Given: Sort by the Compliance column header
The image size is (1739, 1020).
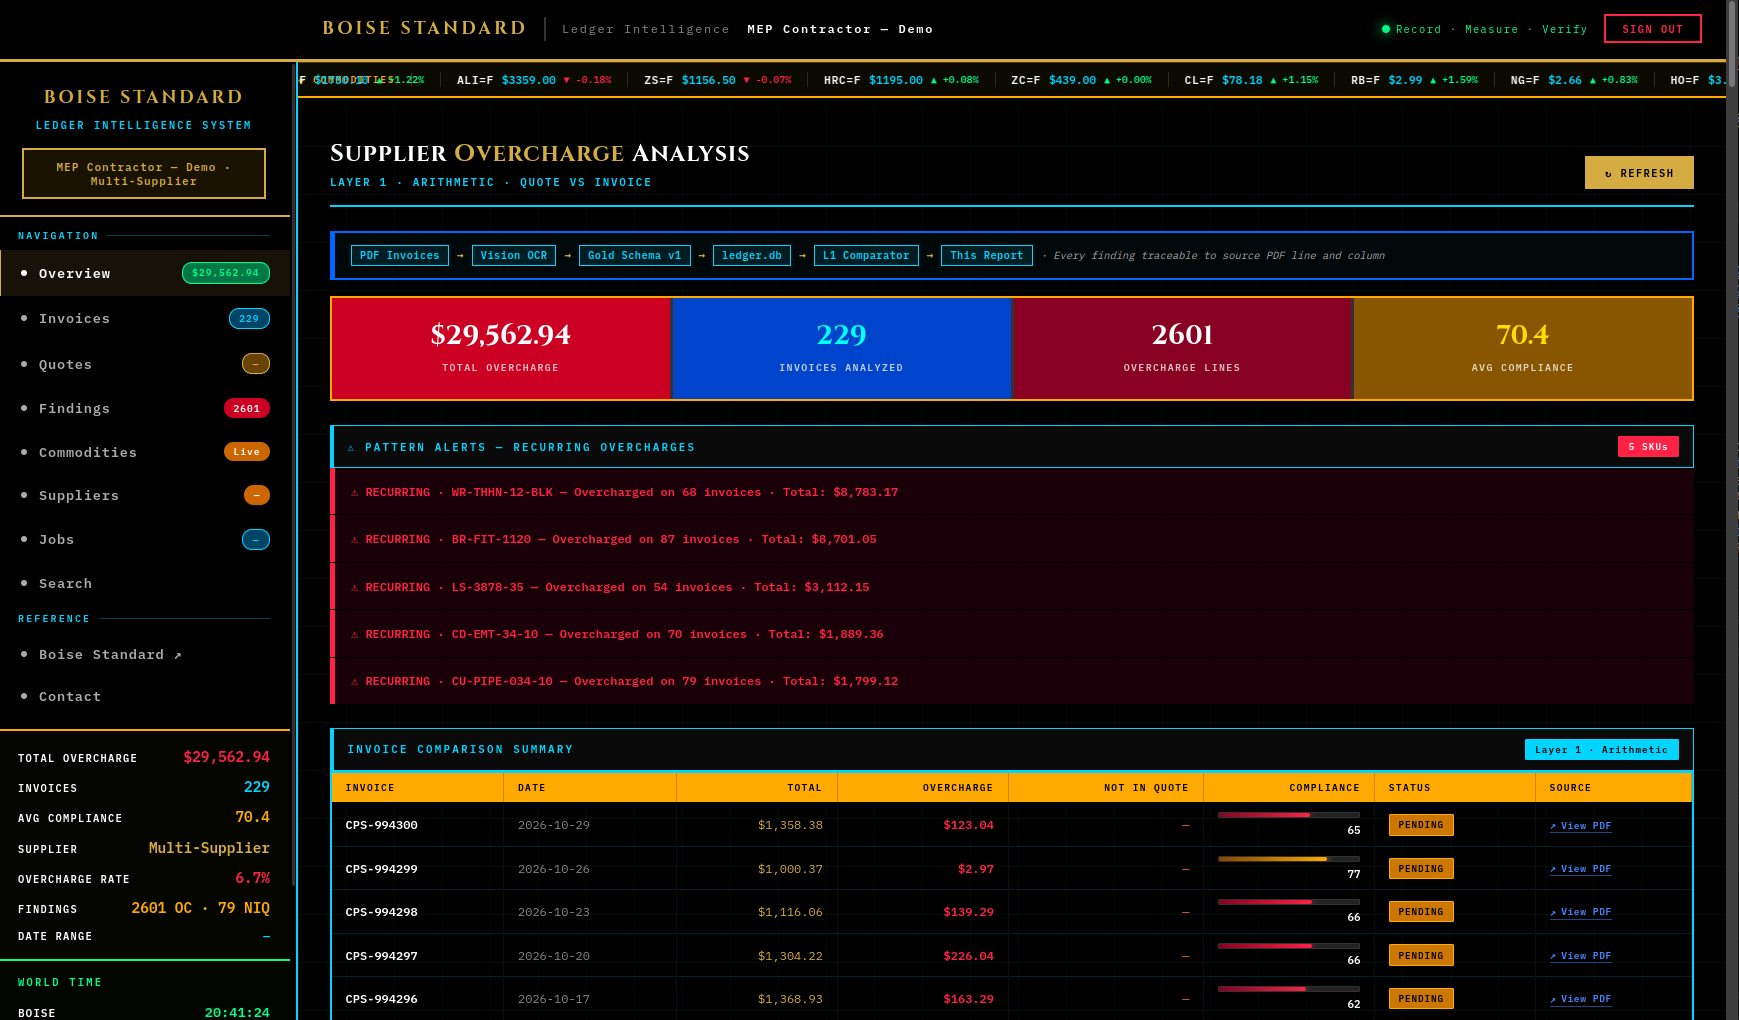Looking at the screenshot, I should pos(1289,788).
